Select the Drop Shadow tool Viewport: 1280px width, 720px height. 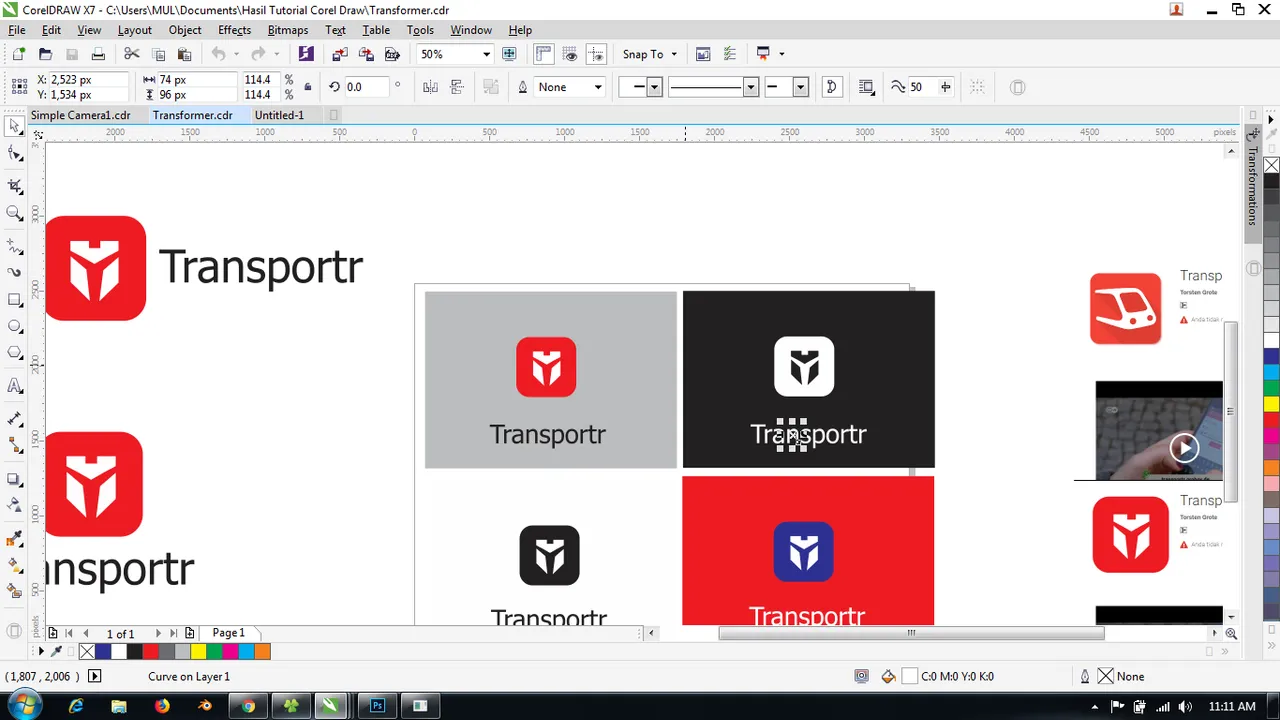tap(14, 479)
